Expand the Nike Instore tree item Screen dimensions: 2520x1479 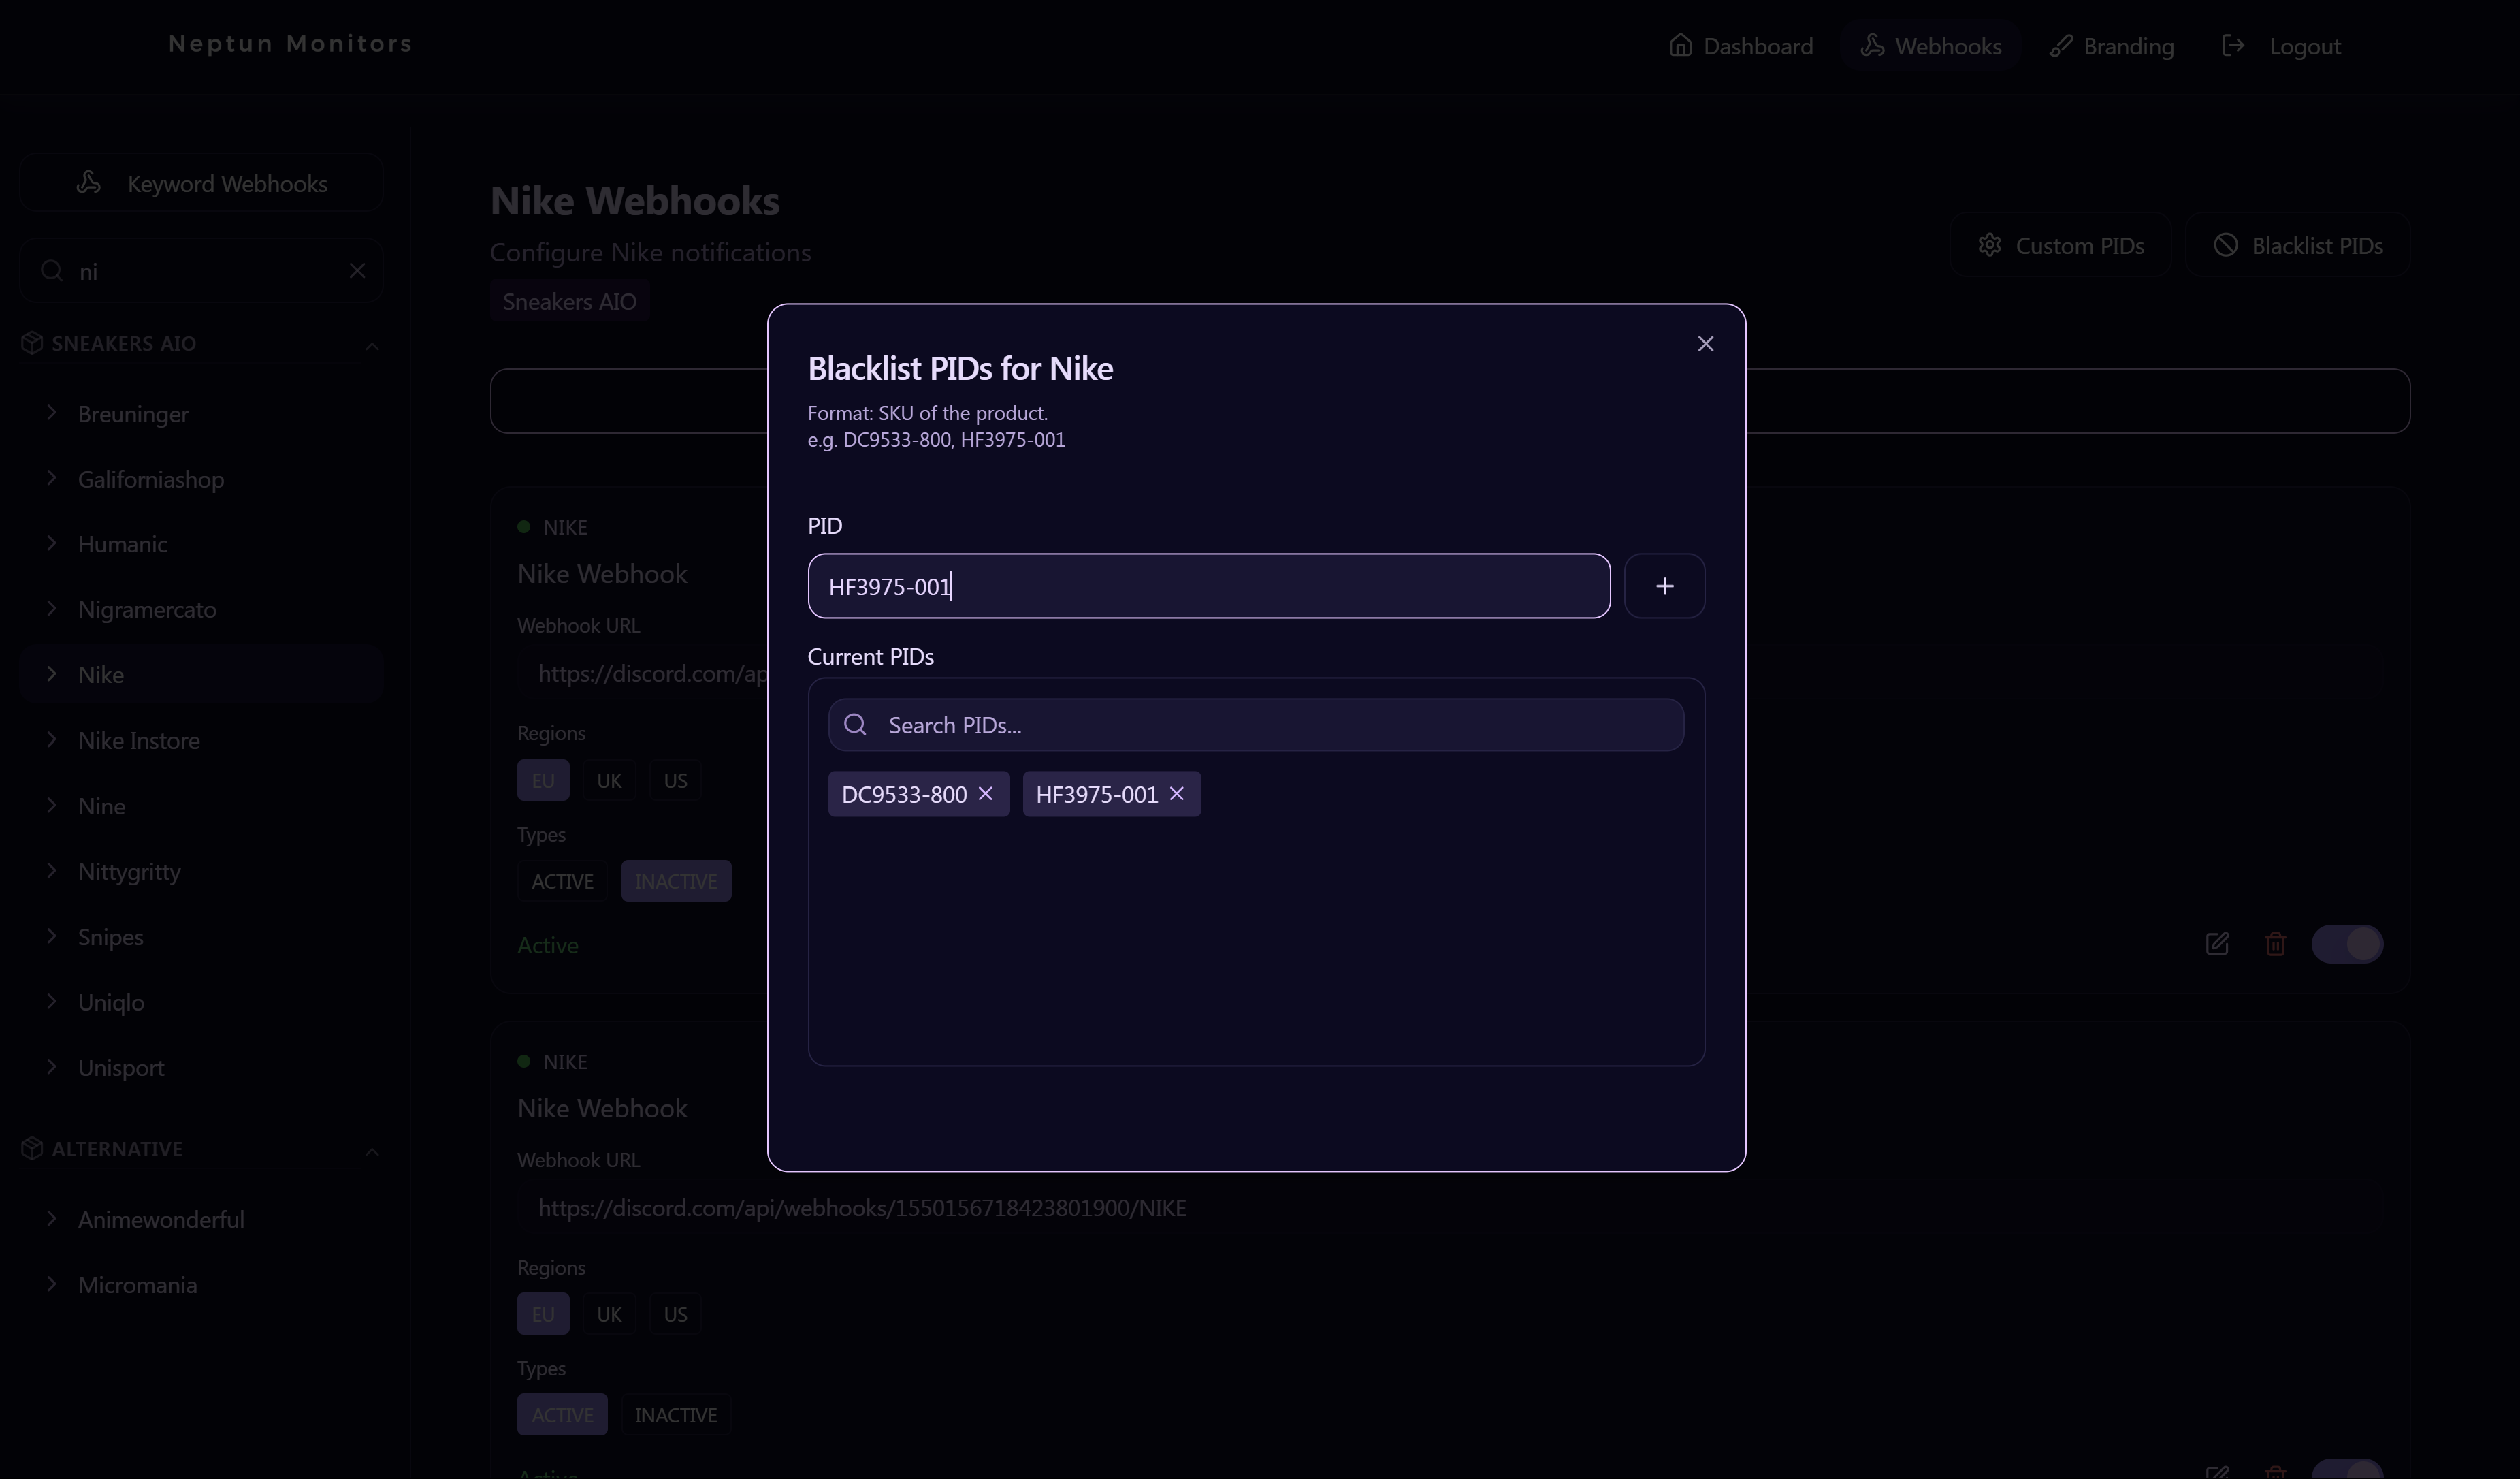click(x=52, y=740)
